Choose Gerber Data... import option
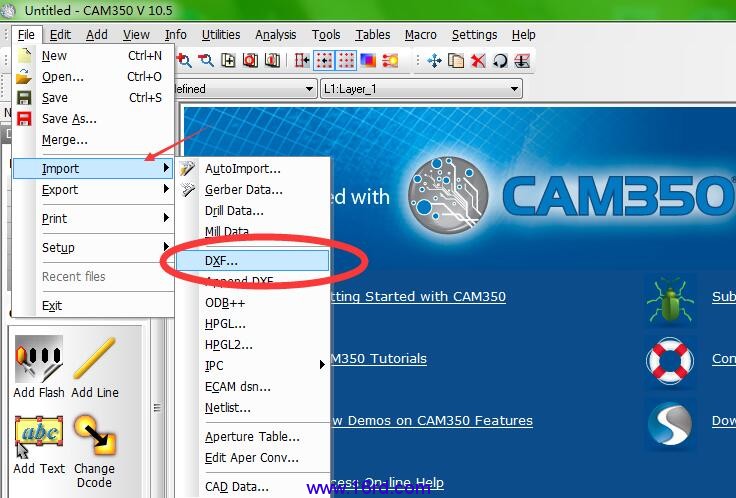 click(243, 190)
